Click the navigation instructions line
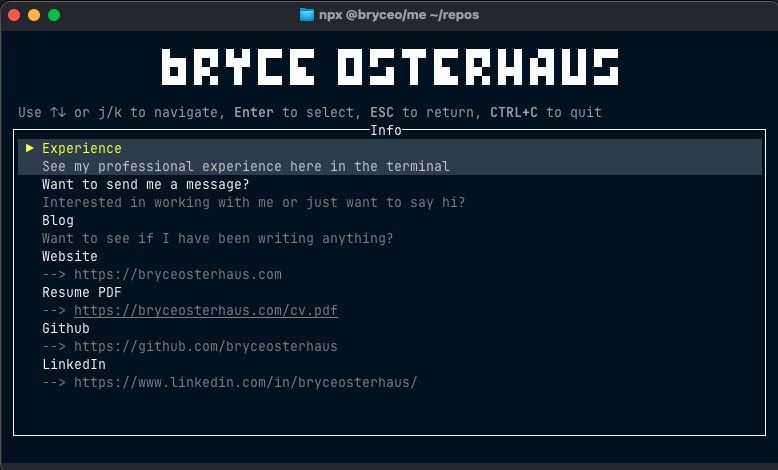This screenshot has height=470, width=778. pos(310,113)
